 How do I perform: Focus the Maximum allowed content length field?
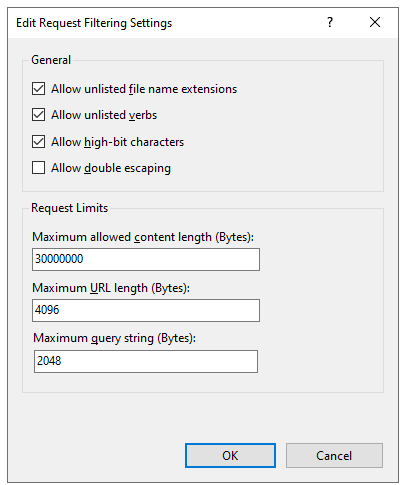coord(146,259)
